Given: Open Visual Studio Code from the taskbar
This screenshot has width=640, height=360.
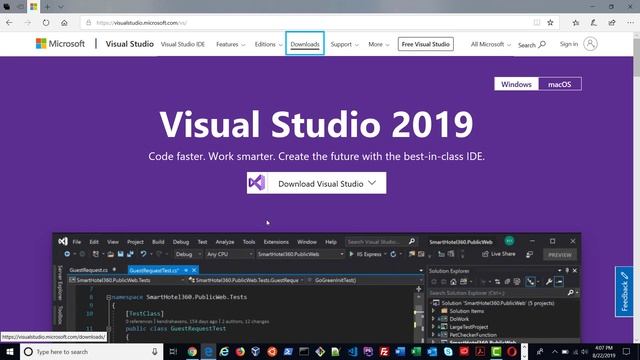Looking at the screenshot, I should pos(352,351).
